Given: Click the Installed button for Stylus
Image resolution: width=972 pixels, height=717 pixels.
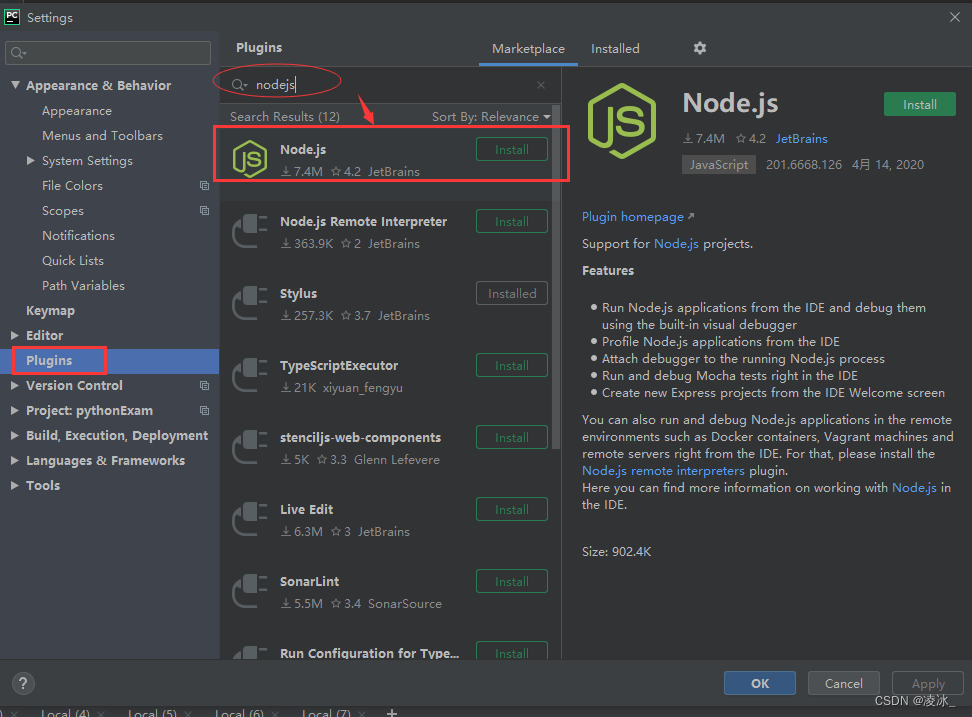Looking at the screenshot, I should [511, 293].
